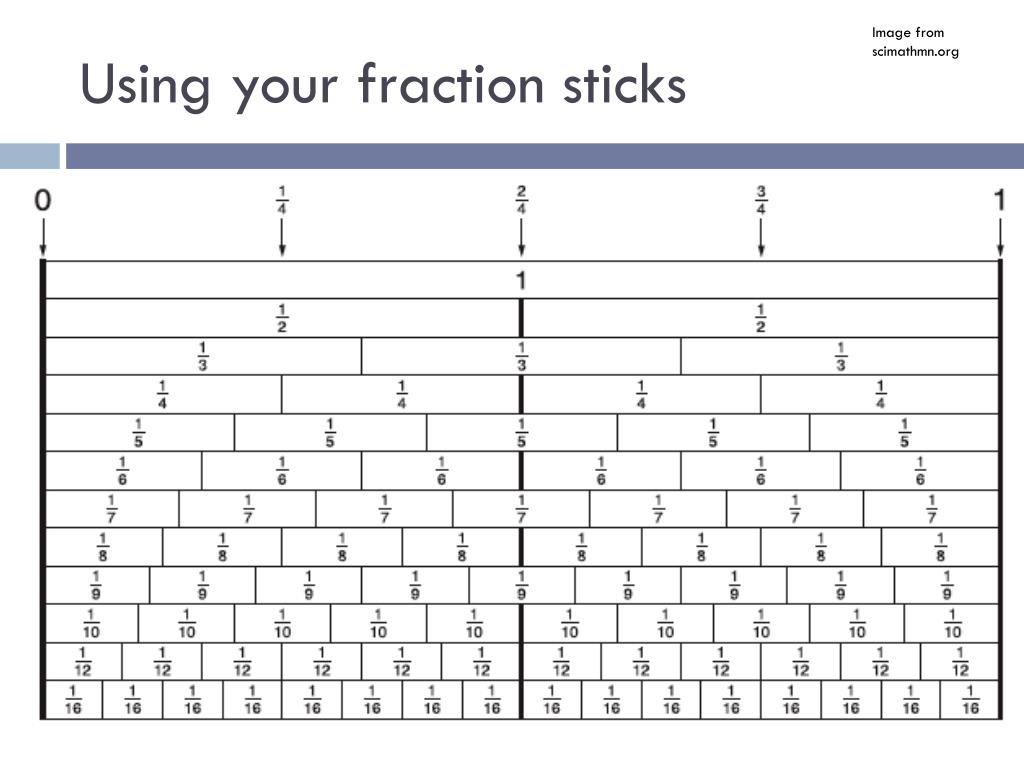Image resolution: width=1024 pixels, height=768 pixels.
Task: Click the arrow beneath the 1/4 marker
Action: 282,236
